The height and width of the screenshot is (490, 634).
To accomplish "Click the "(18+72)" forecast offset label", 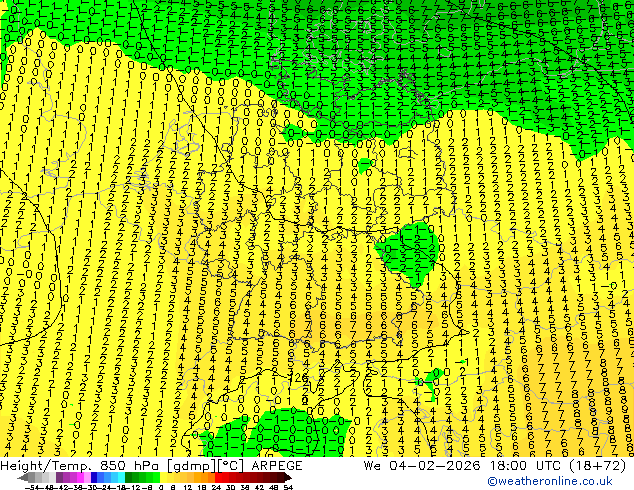I will click(x=598, y=466).
